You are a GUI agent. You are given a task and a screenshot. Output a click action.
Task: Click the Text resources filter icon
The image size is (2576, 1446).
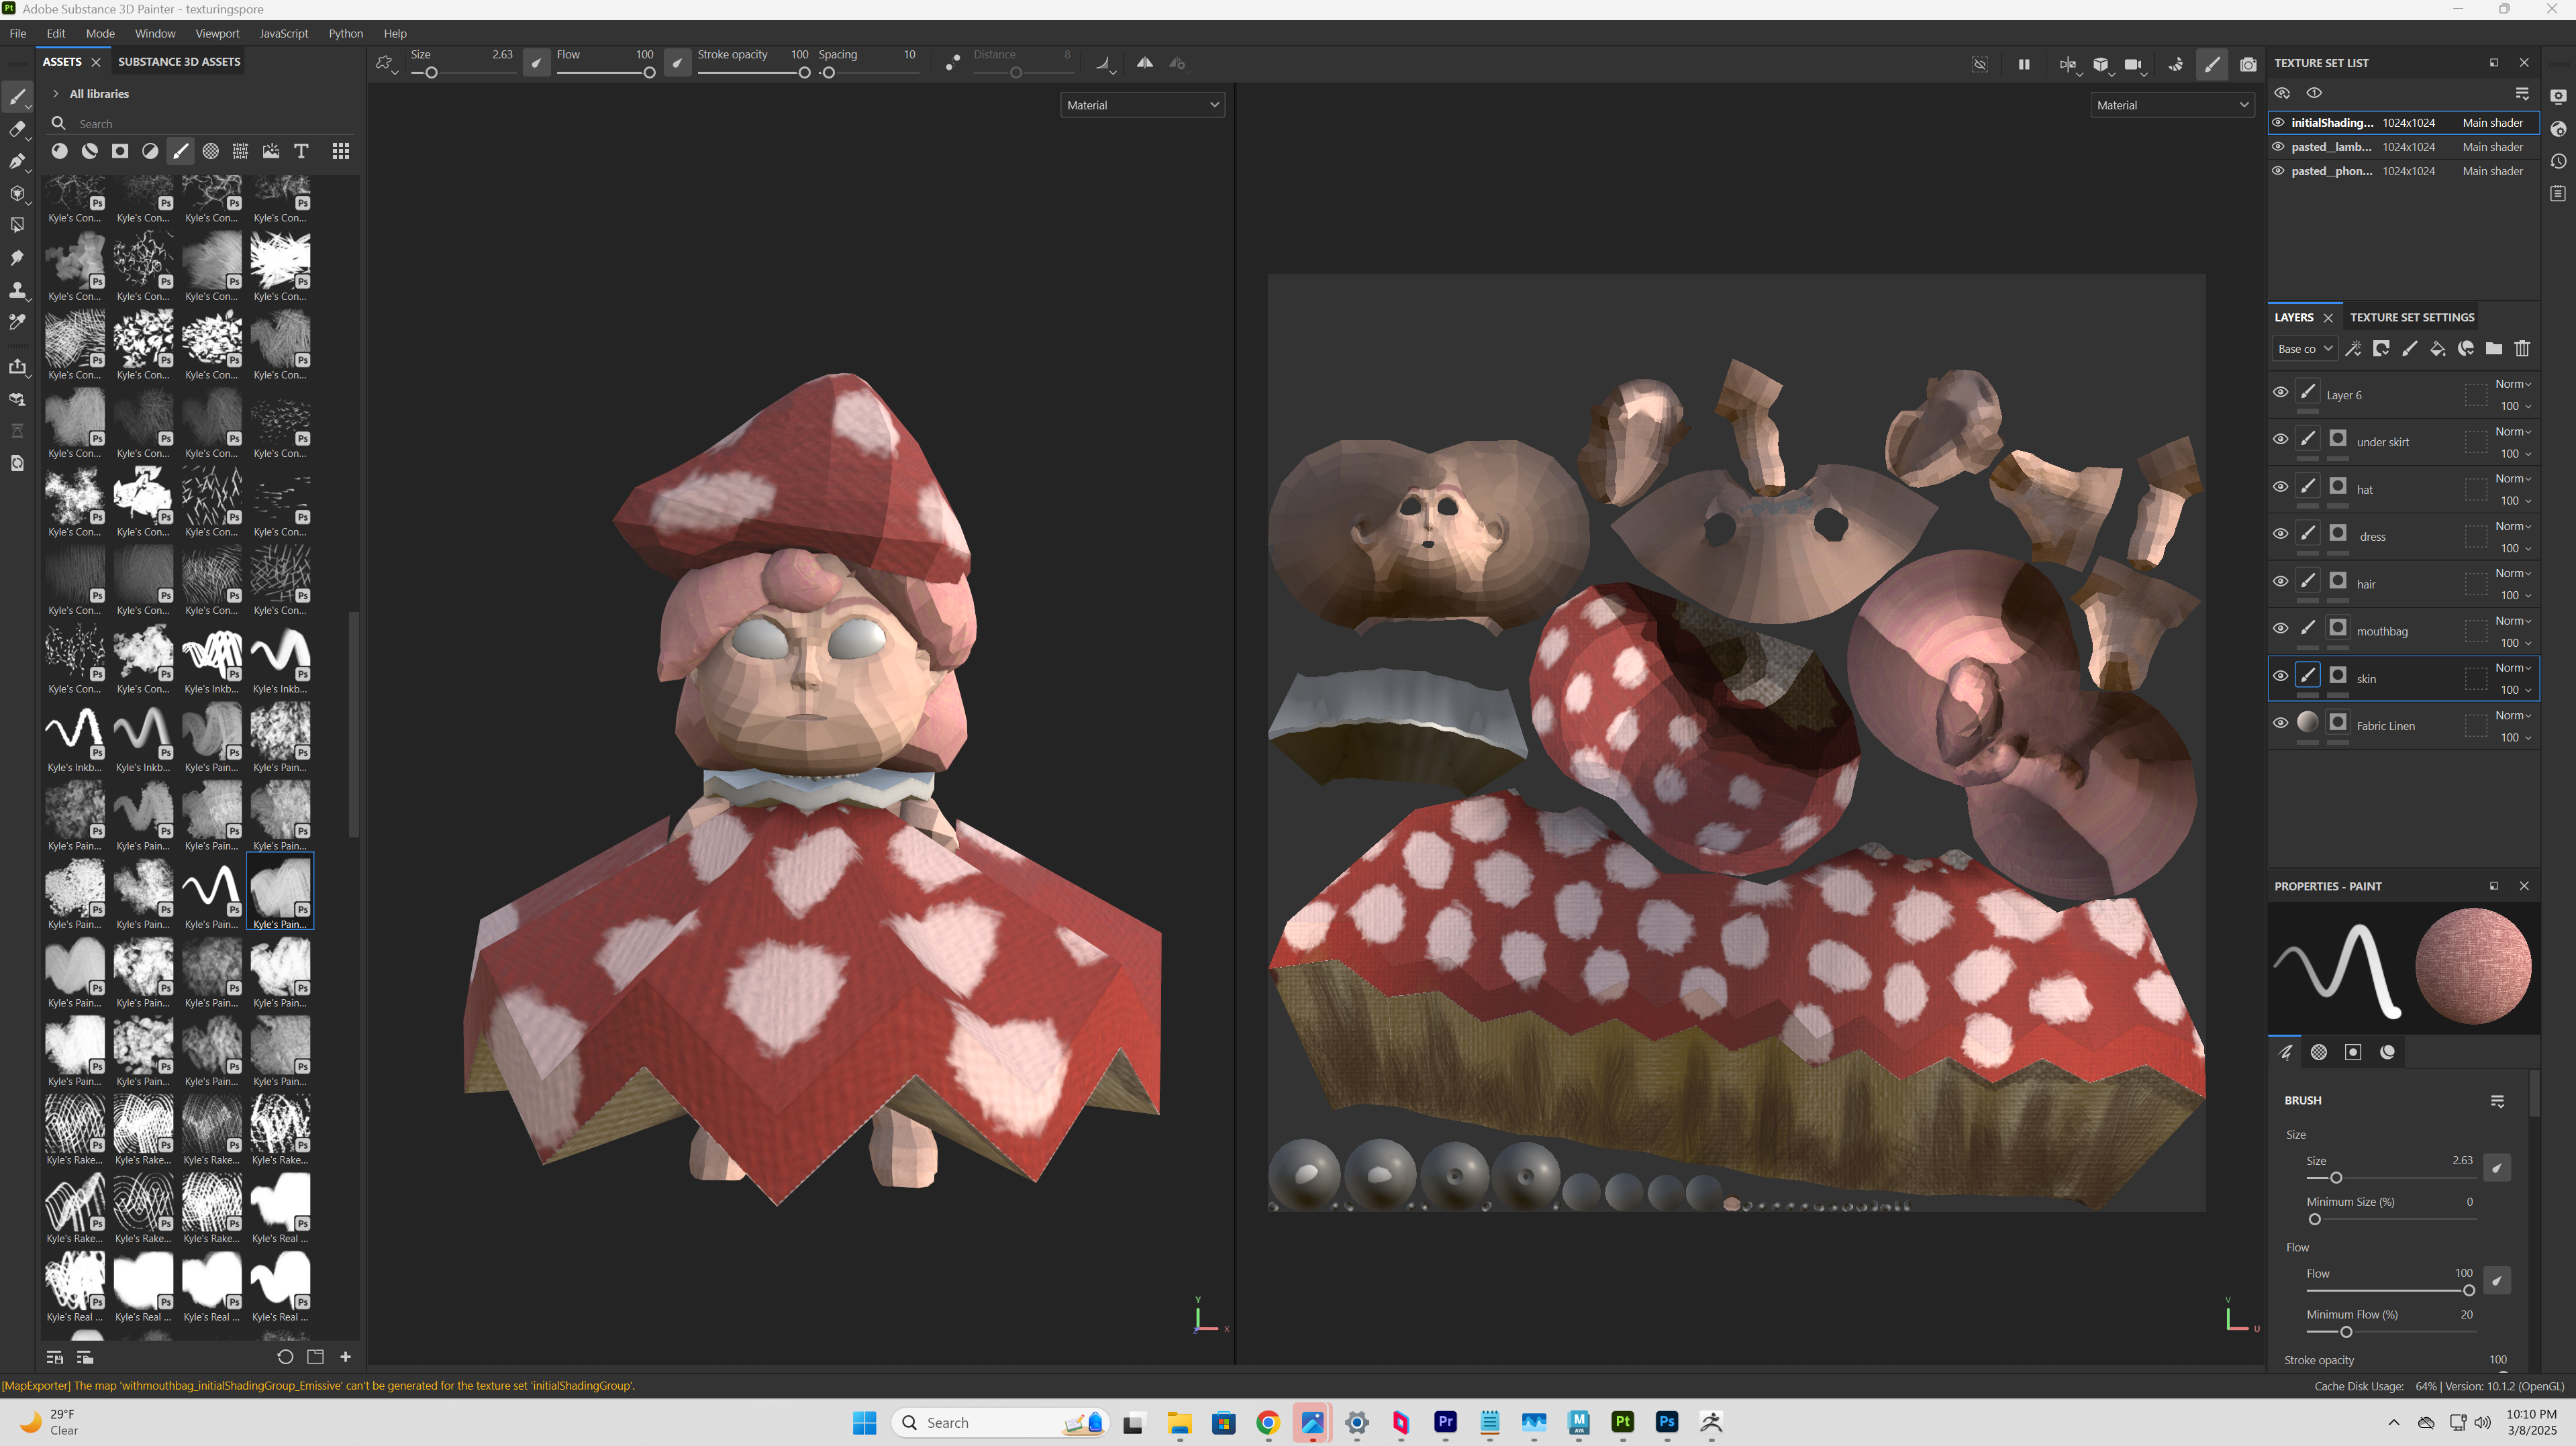tap(301, 151)
